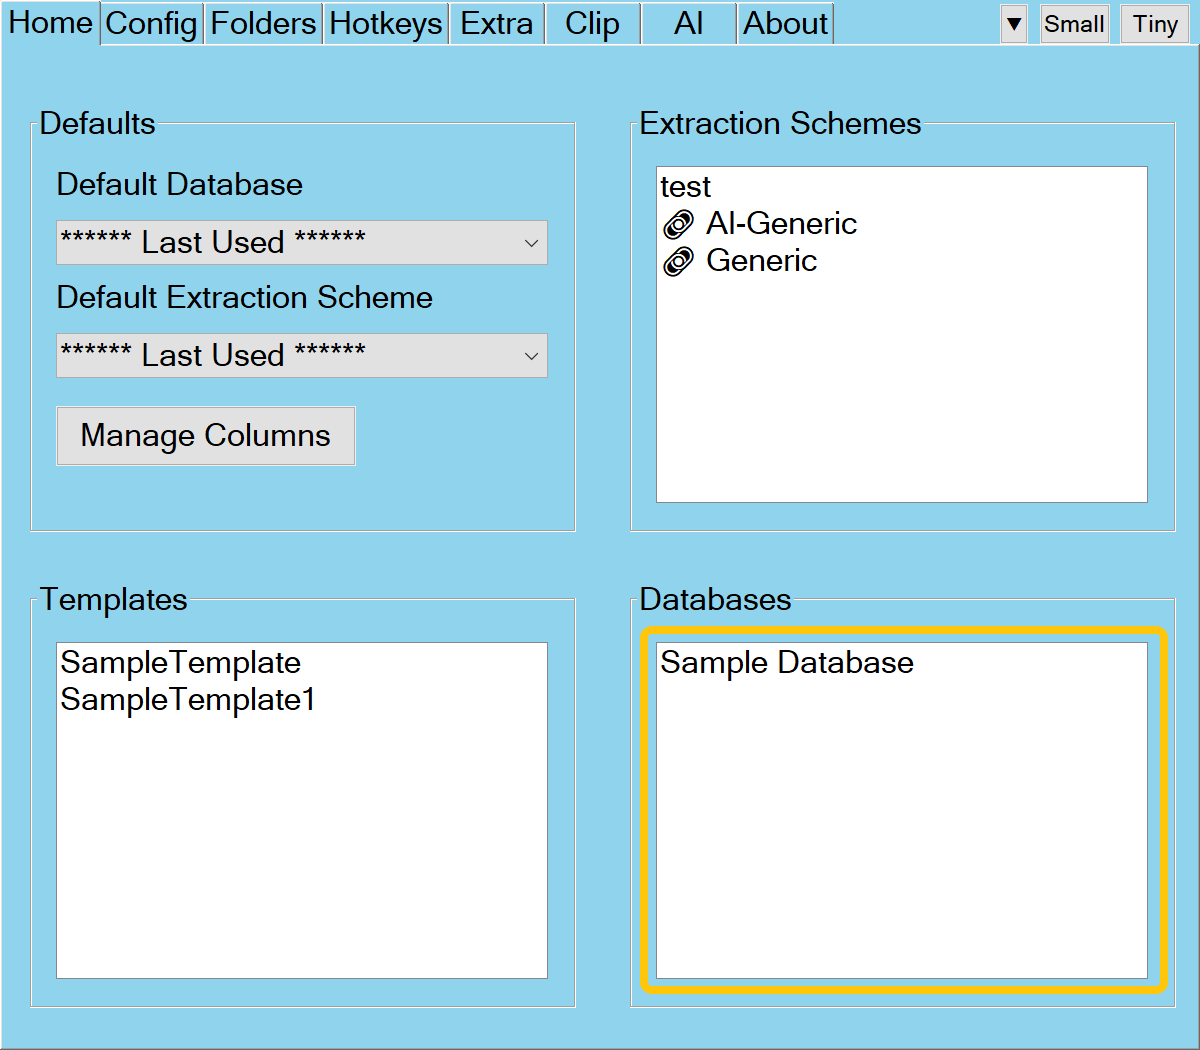Switch to the AI tab
The image size is (1200, 1050).
click(x=688, y=24)
